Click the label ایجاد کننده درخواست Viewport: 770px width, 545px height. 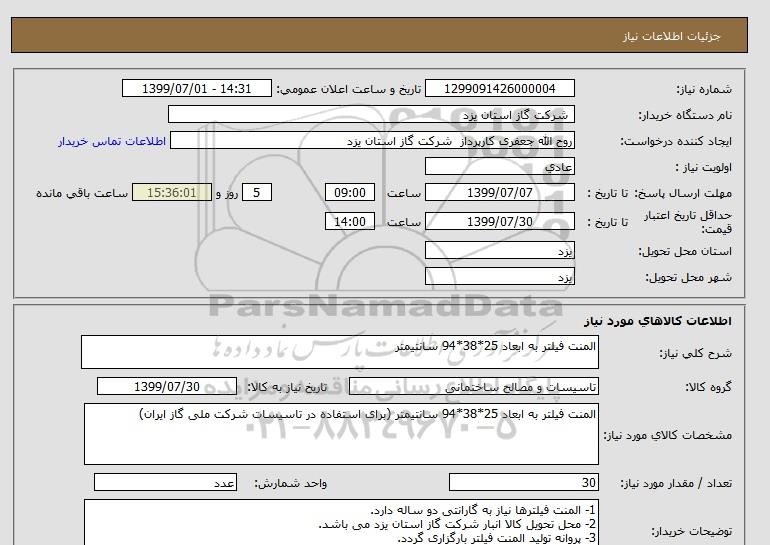(x=676, y=141)
